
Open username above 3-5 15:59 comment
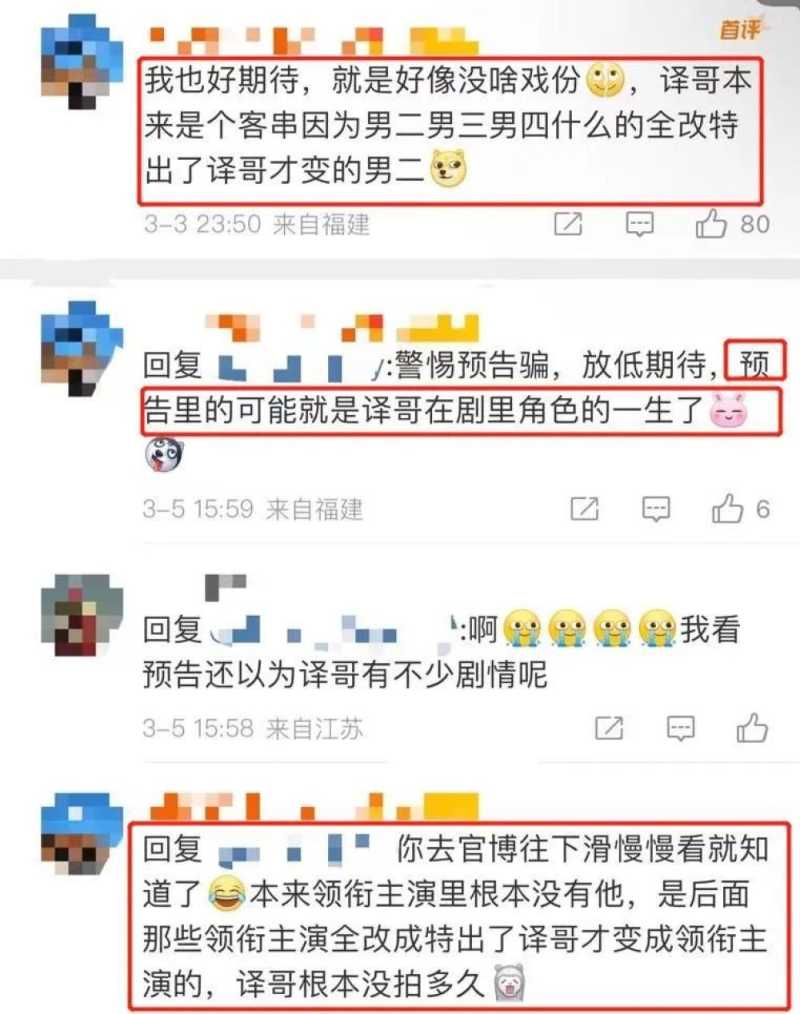[x=343, y=328]
